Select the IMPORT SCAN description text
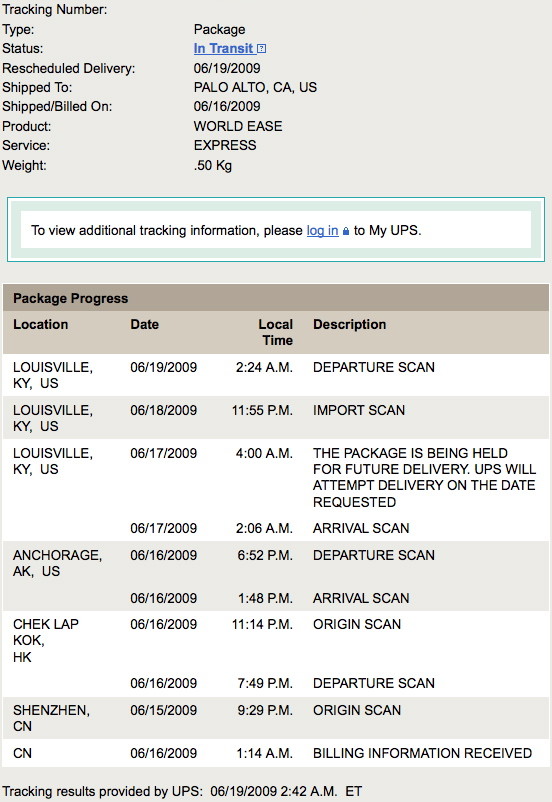Image resolution: width=552 pixels, height=802 pixels. tap(359, 410)
